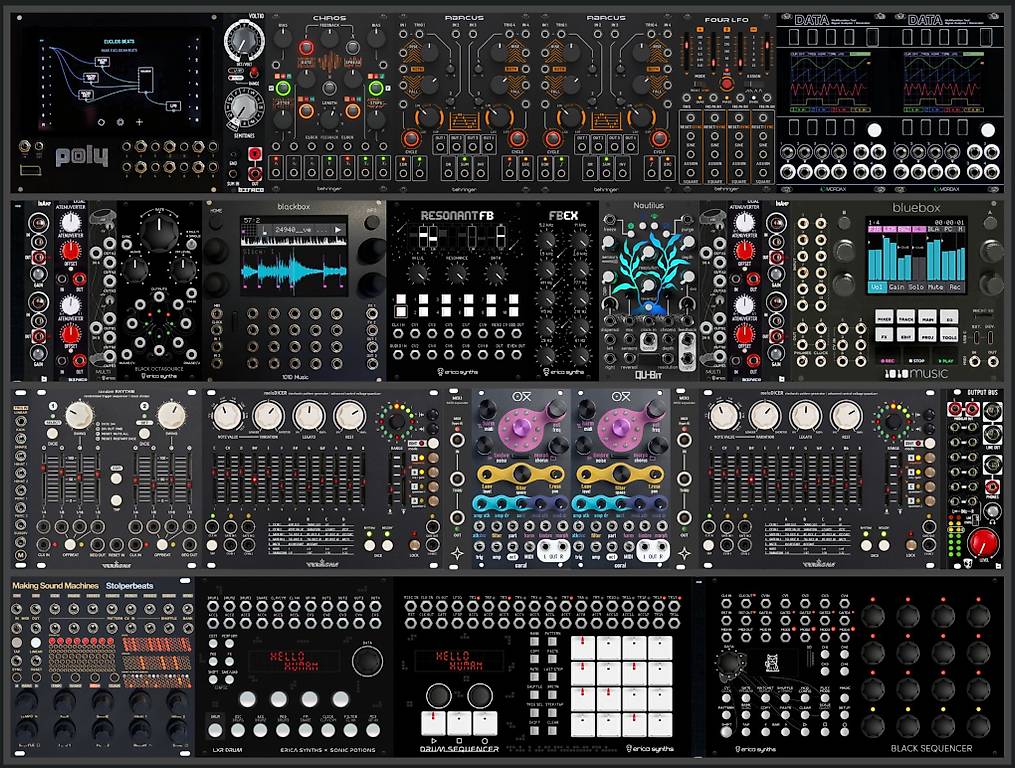
Task: Click the record icon button on Drum Sequencer
Action: [x=485, y=723]
